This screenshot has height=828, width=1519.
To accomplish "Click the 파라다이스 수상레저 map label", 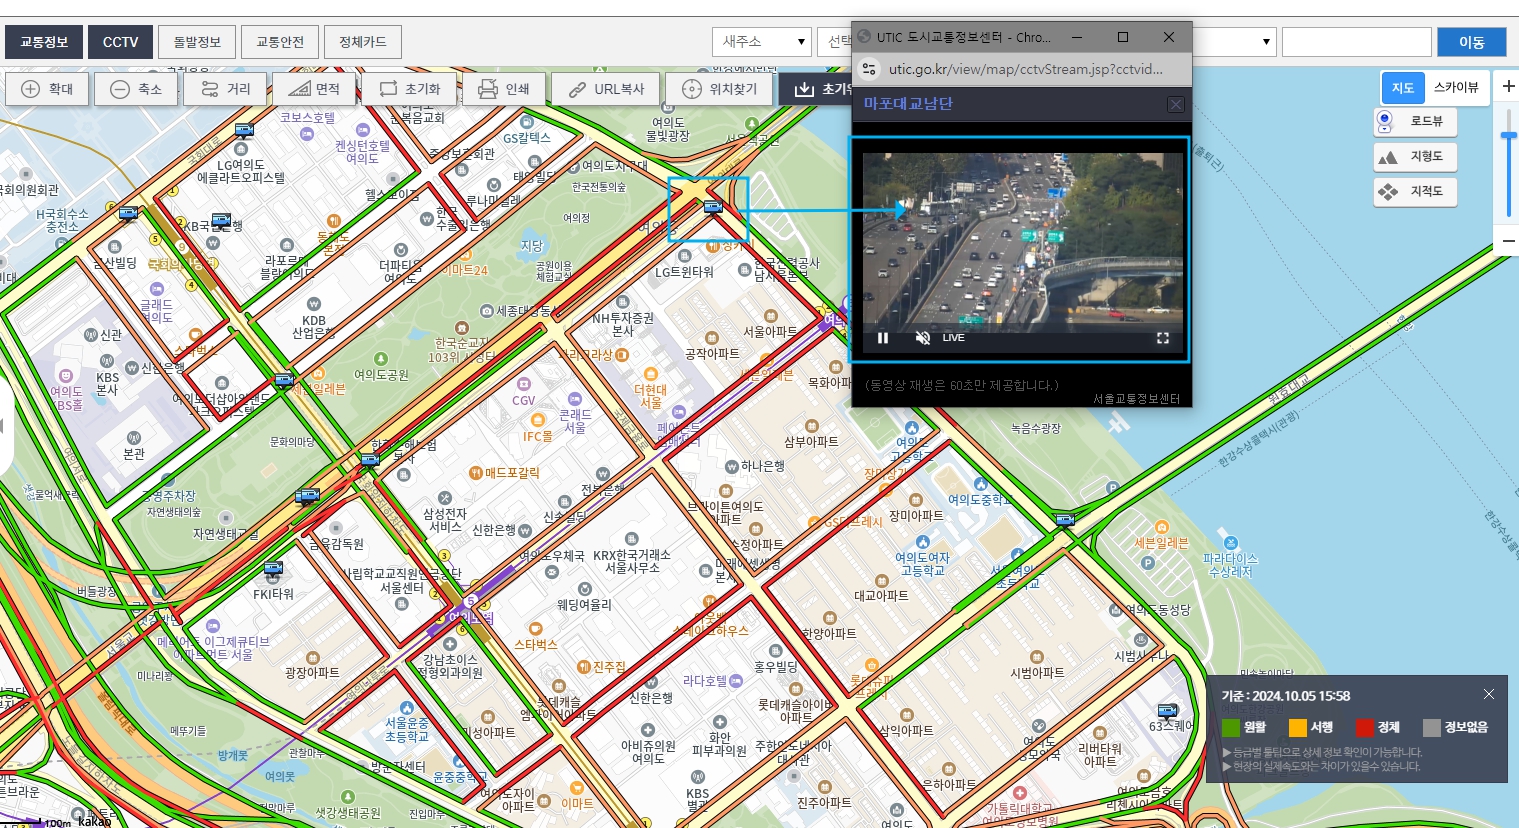I will pyautogui.click(x=1230, y=565).
